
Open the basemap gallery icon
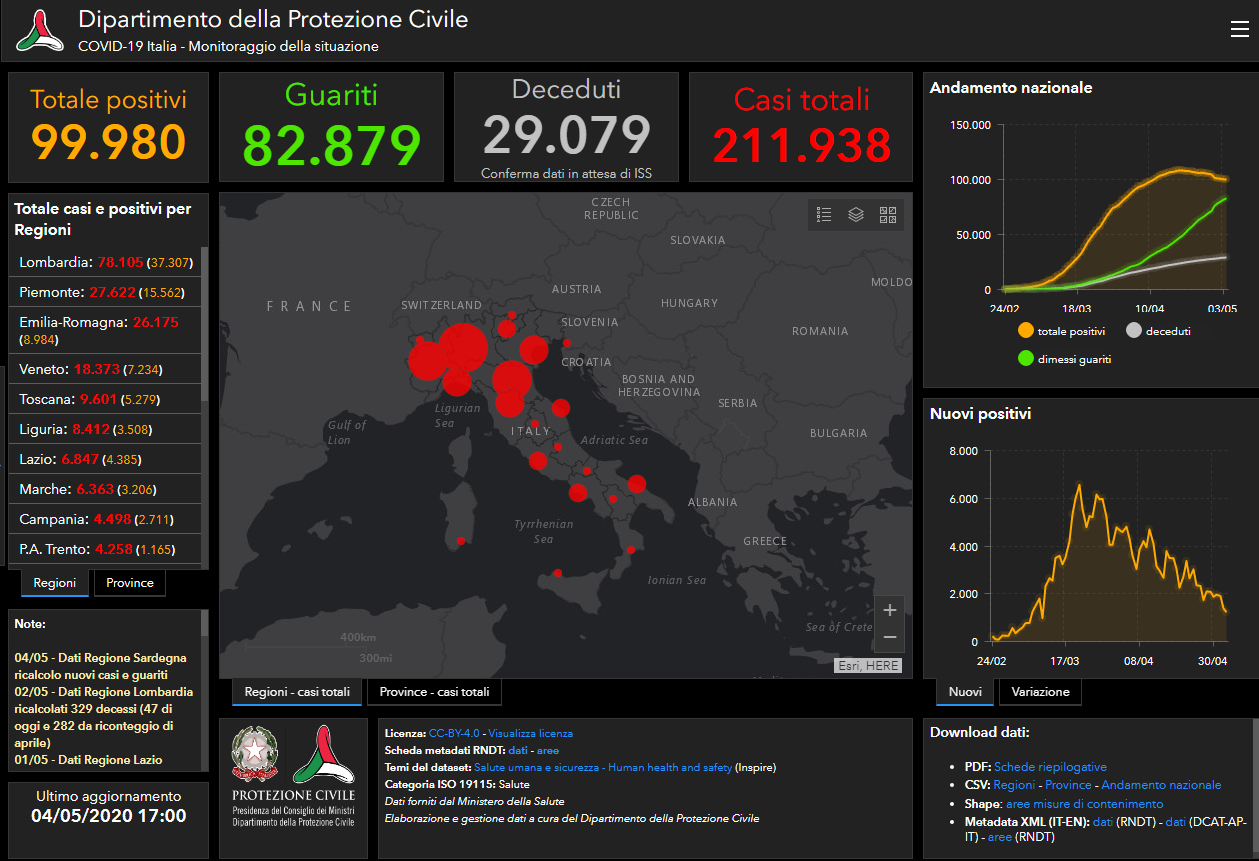pos(888,214)
